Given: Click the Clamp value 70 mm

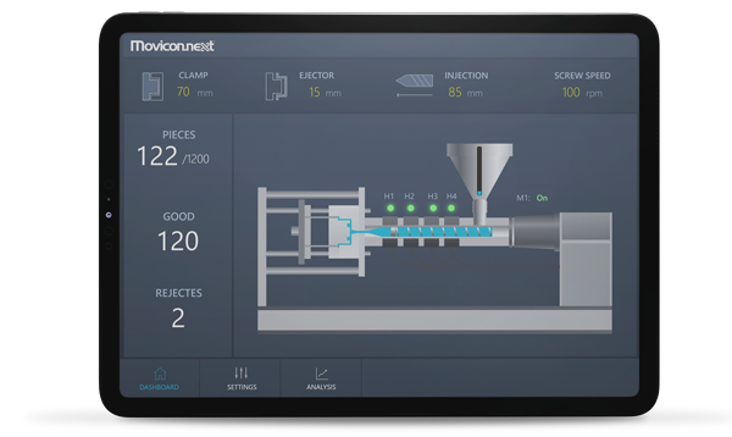Looking at the screenshot, I should [195, 92].
